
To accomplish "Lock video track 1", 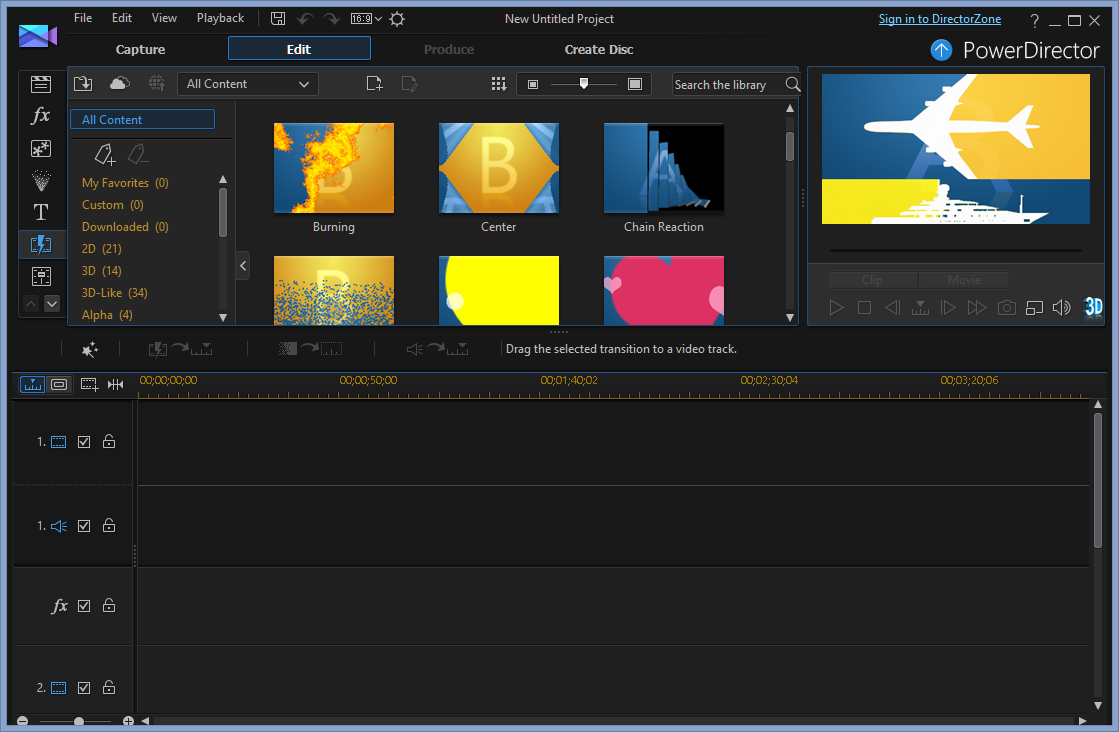I will click(108, 441).
